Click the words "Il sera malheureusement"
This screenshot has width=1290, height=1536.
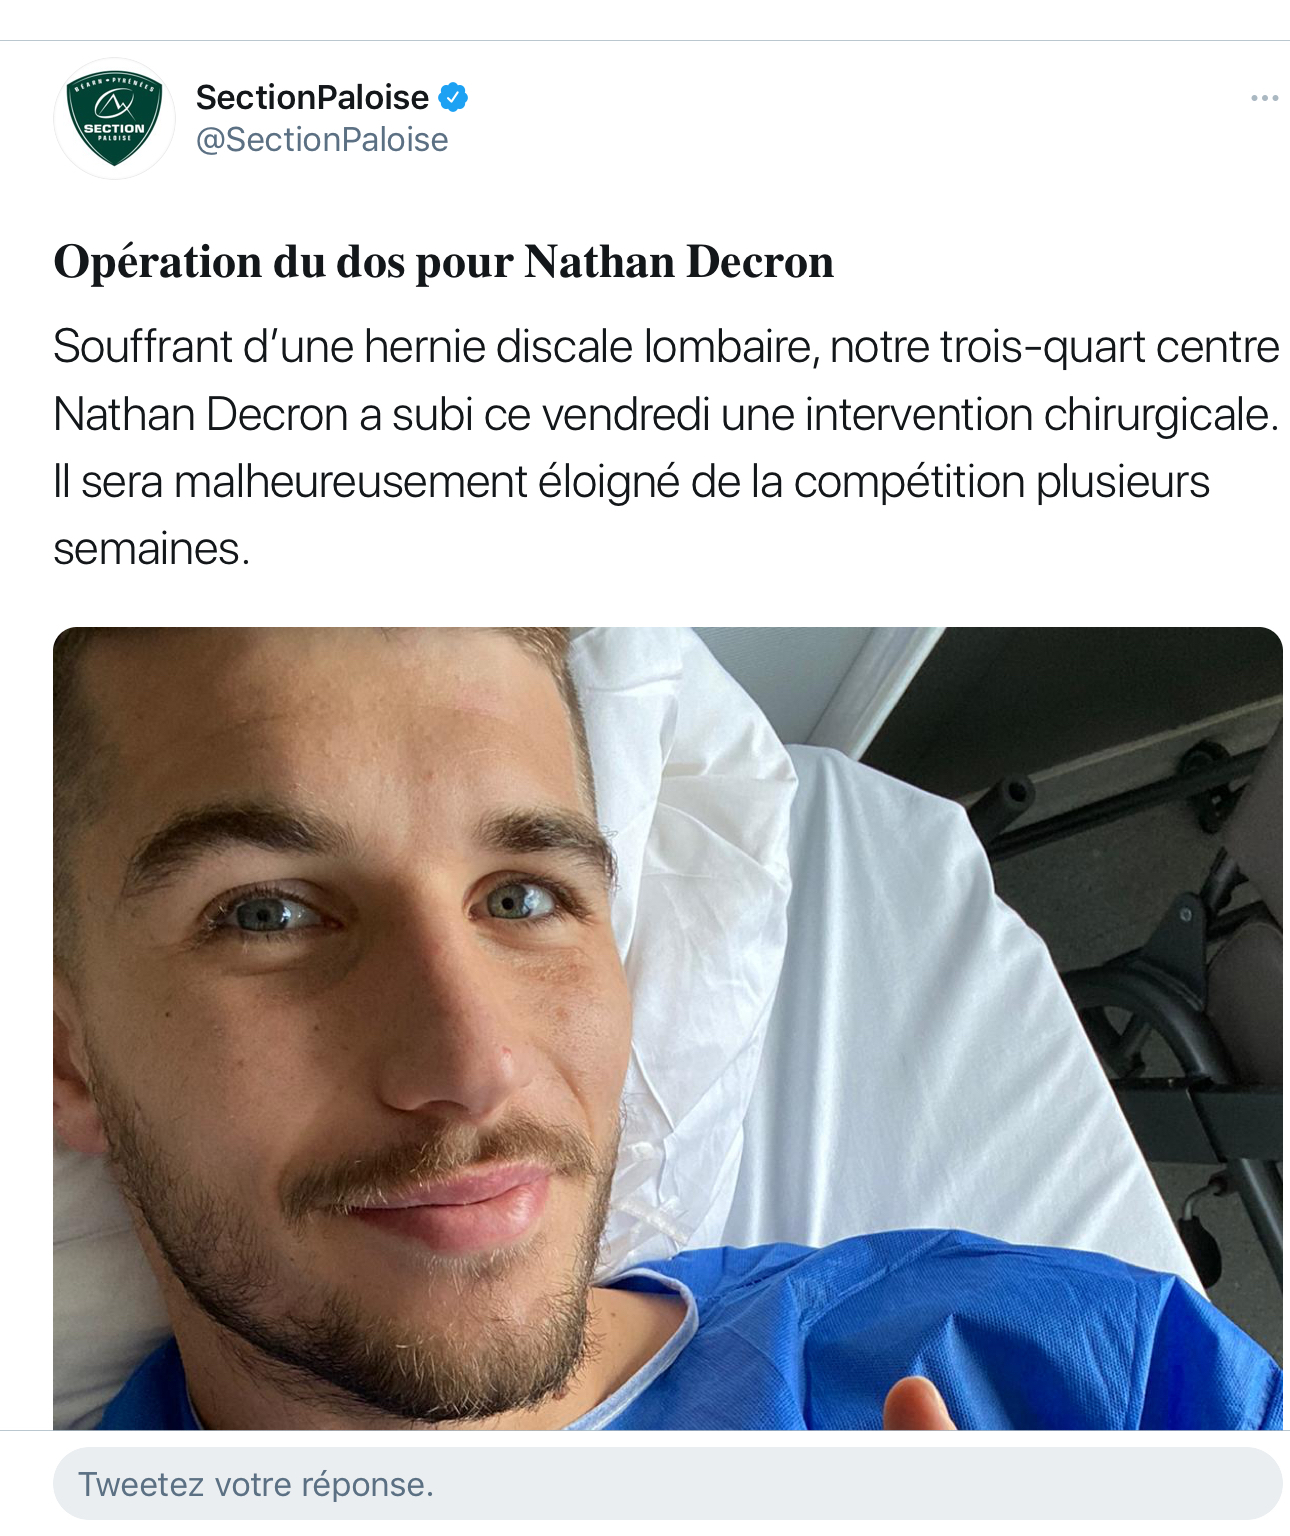[x=290, y=481]
